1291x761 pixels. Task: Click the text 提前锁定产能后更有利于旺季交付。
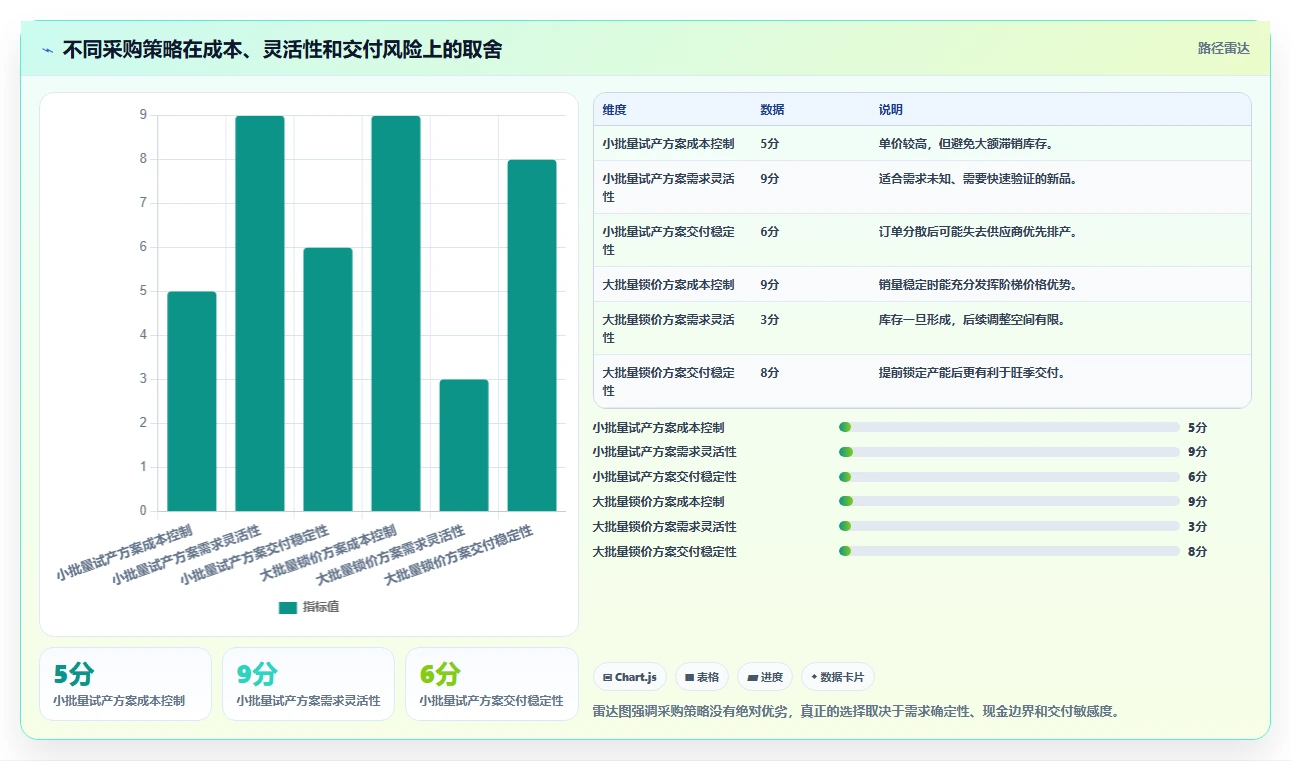[x=972, y=372]
